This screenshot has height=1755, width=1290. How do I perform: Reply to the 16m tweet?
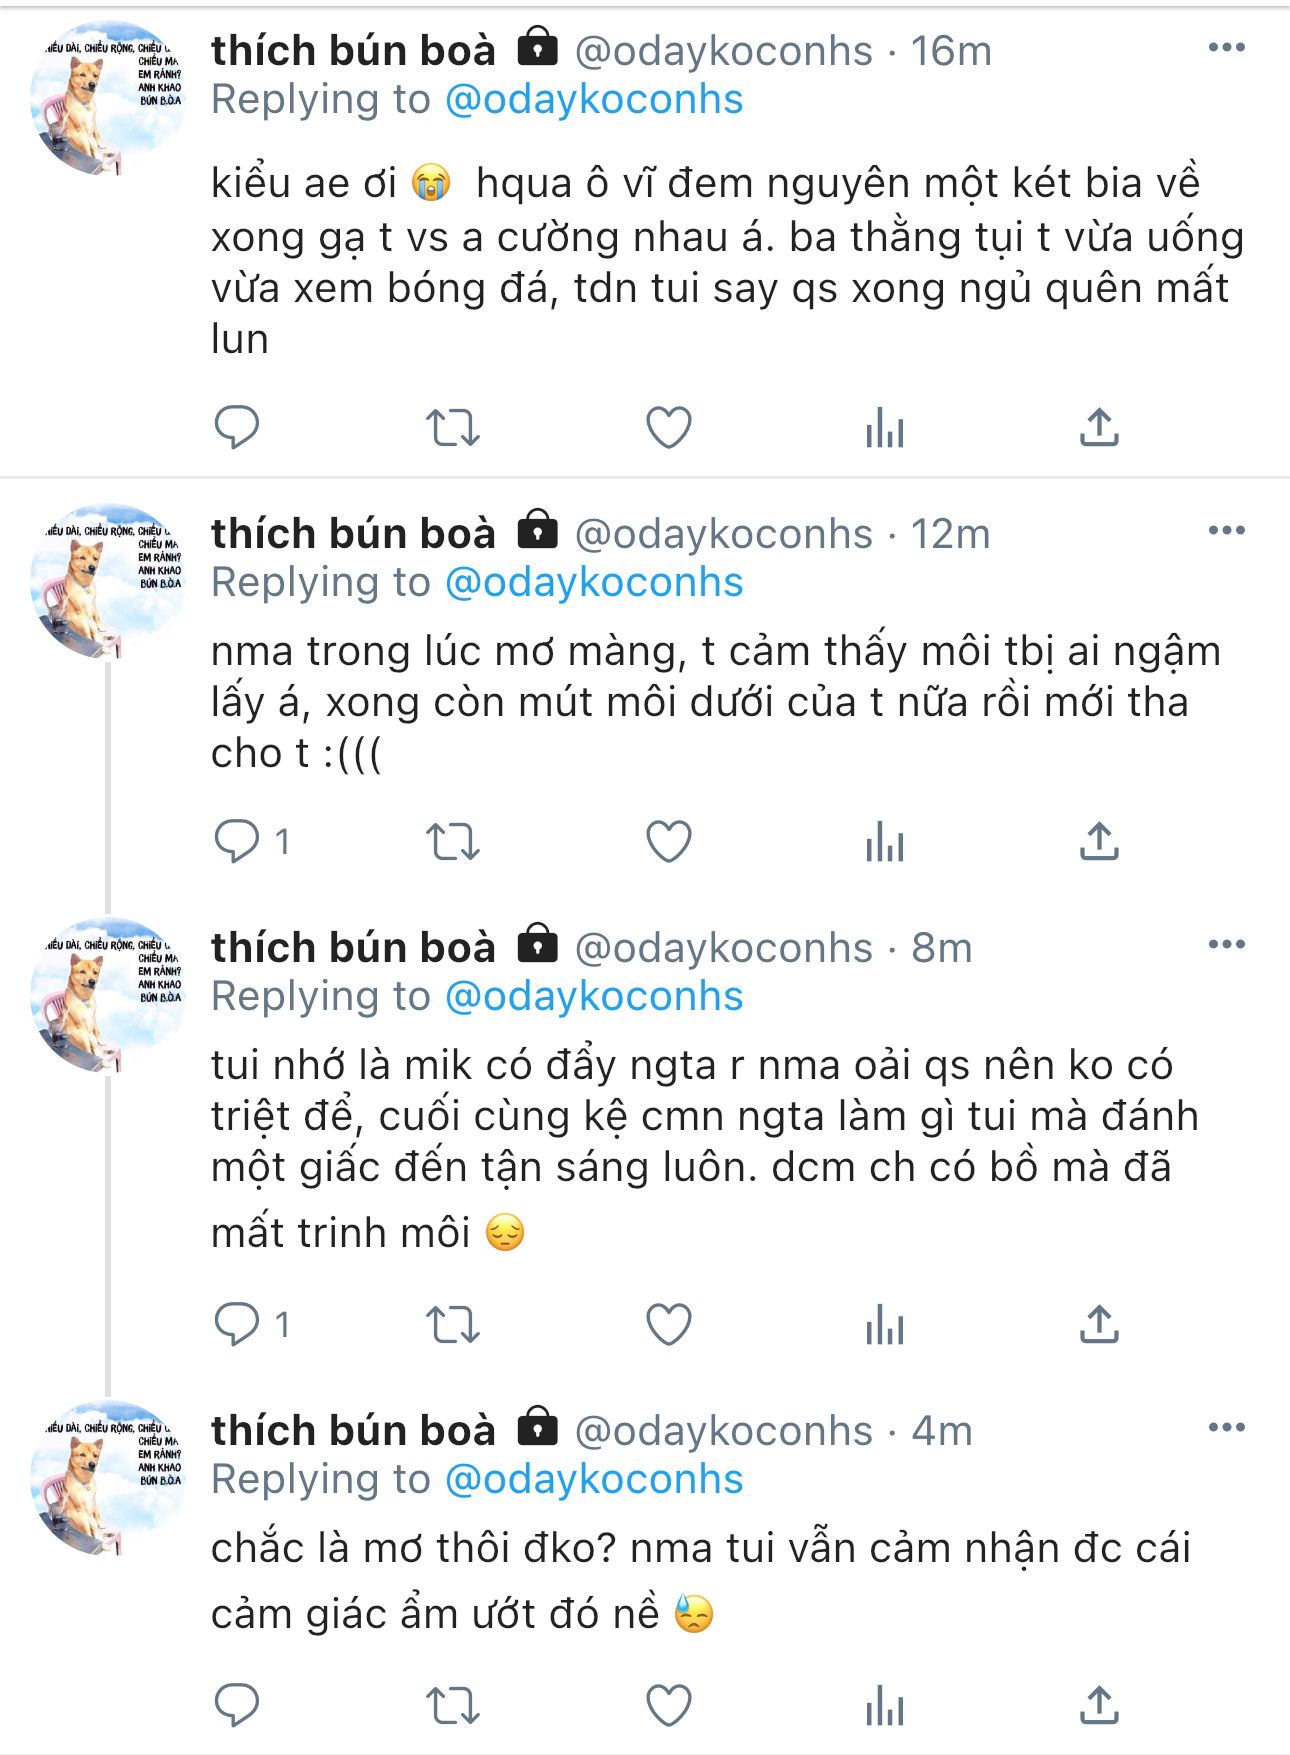click(x=237, y=428)
